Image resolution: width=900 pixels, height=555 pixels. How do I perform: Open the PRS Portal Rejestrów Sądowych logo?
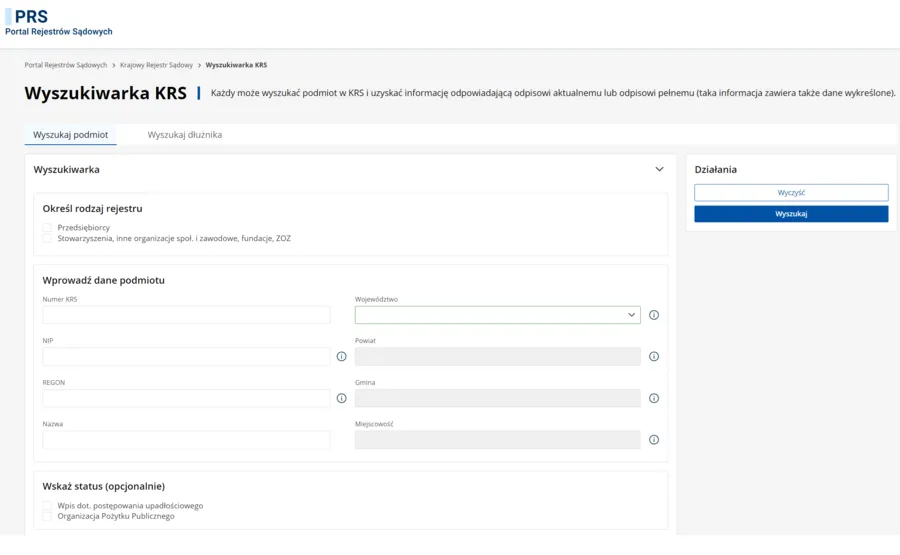(x=59, y=23)
